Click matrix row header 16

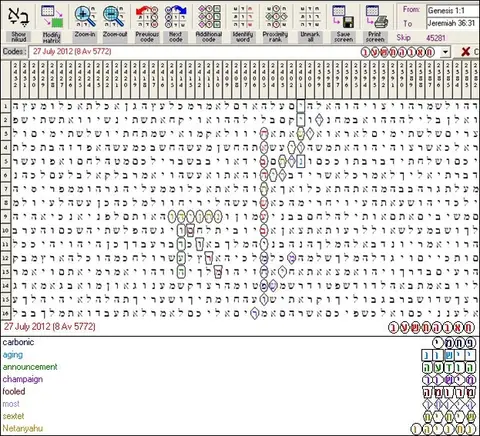[x=6, y=313]
